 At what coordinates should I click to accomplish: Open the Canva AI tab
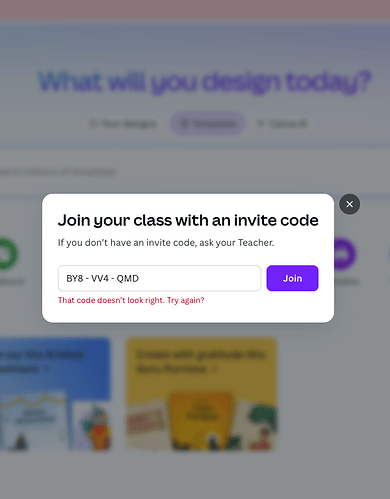click(283, 124)
